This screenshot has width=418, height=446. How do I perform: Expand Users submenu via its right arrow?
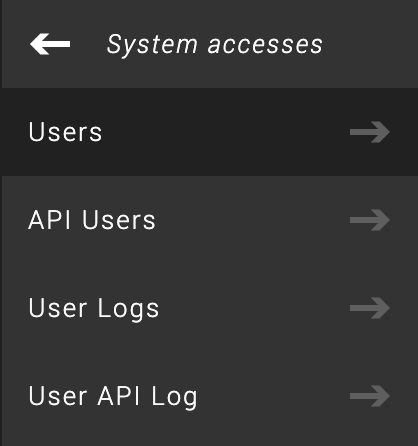pos(370,132)
